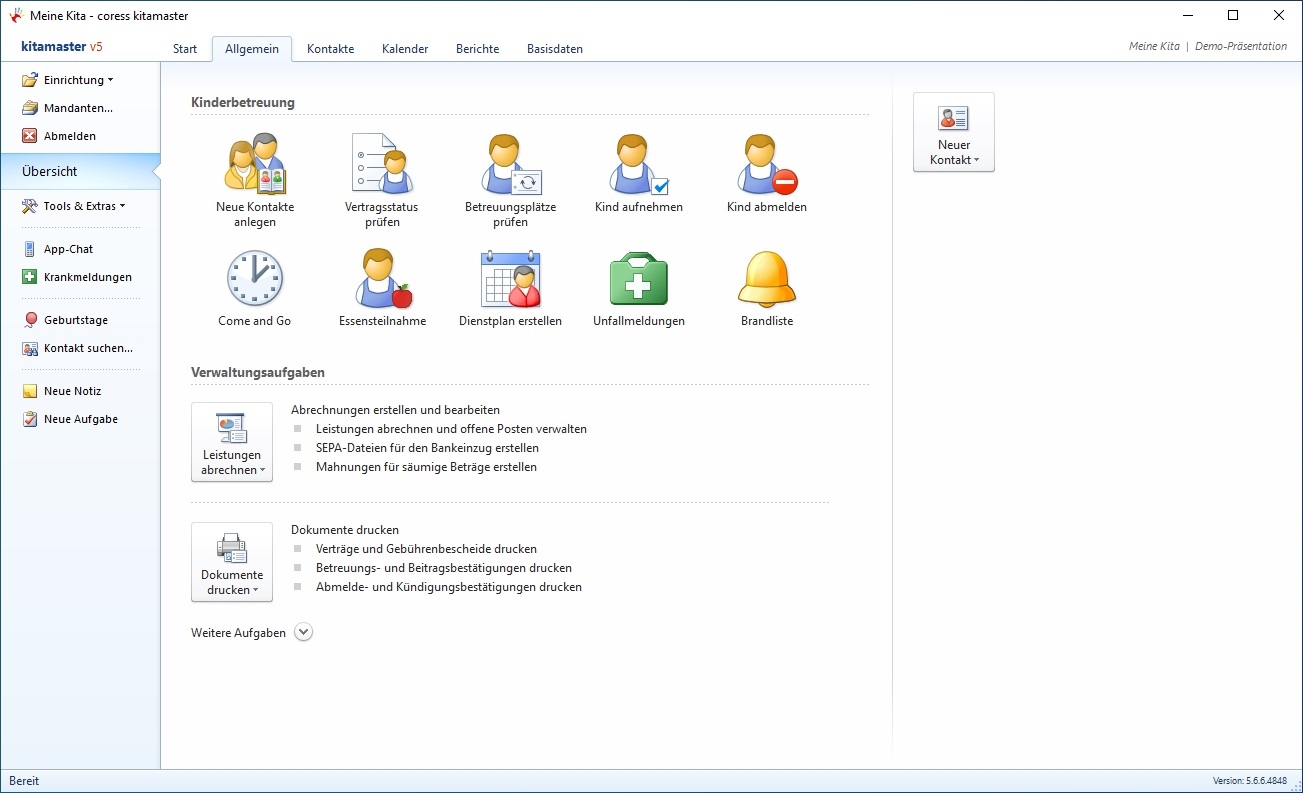Launch Dienstplan erstellen
Viewport: 1303px width, 793px height.
510,278
